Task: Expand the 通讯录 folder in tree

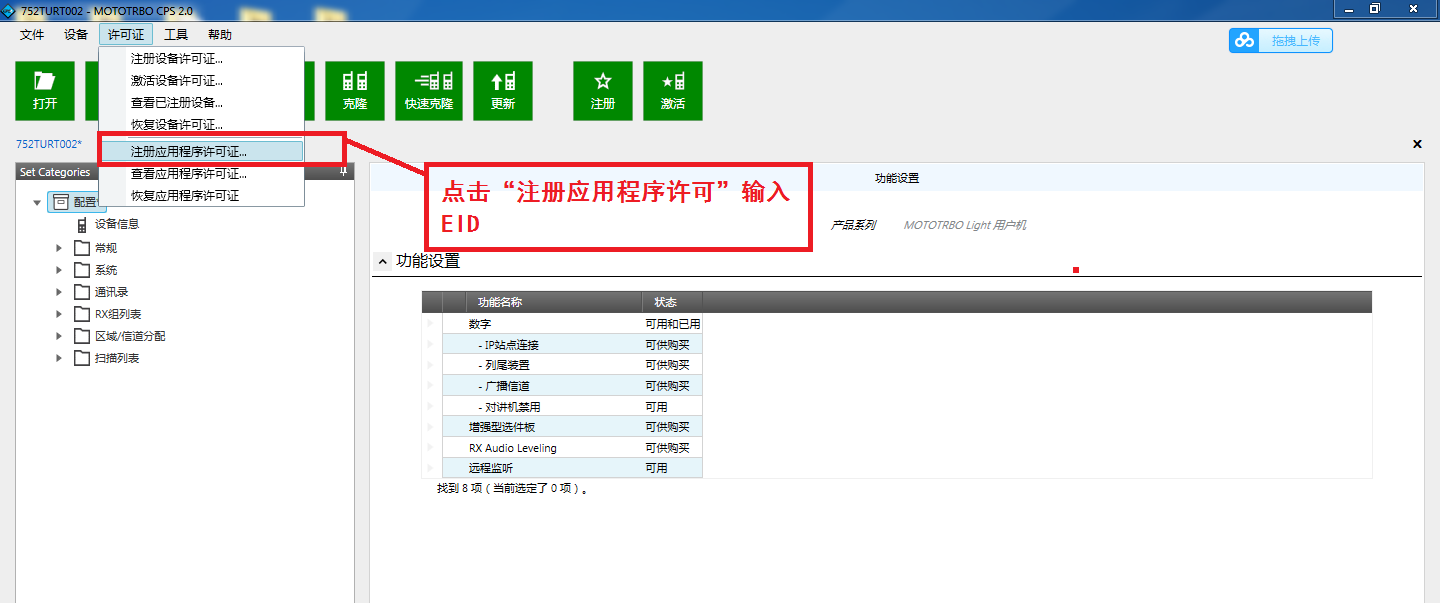Action: (x=59, y=292)
